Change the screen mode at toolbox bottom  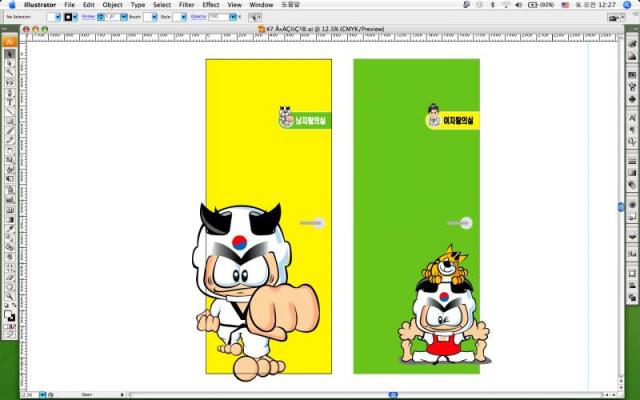point(10,335)
